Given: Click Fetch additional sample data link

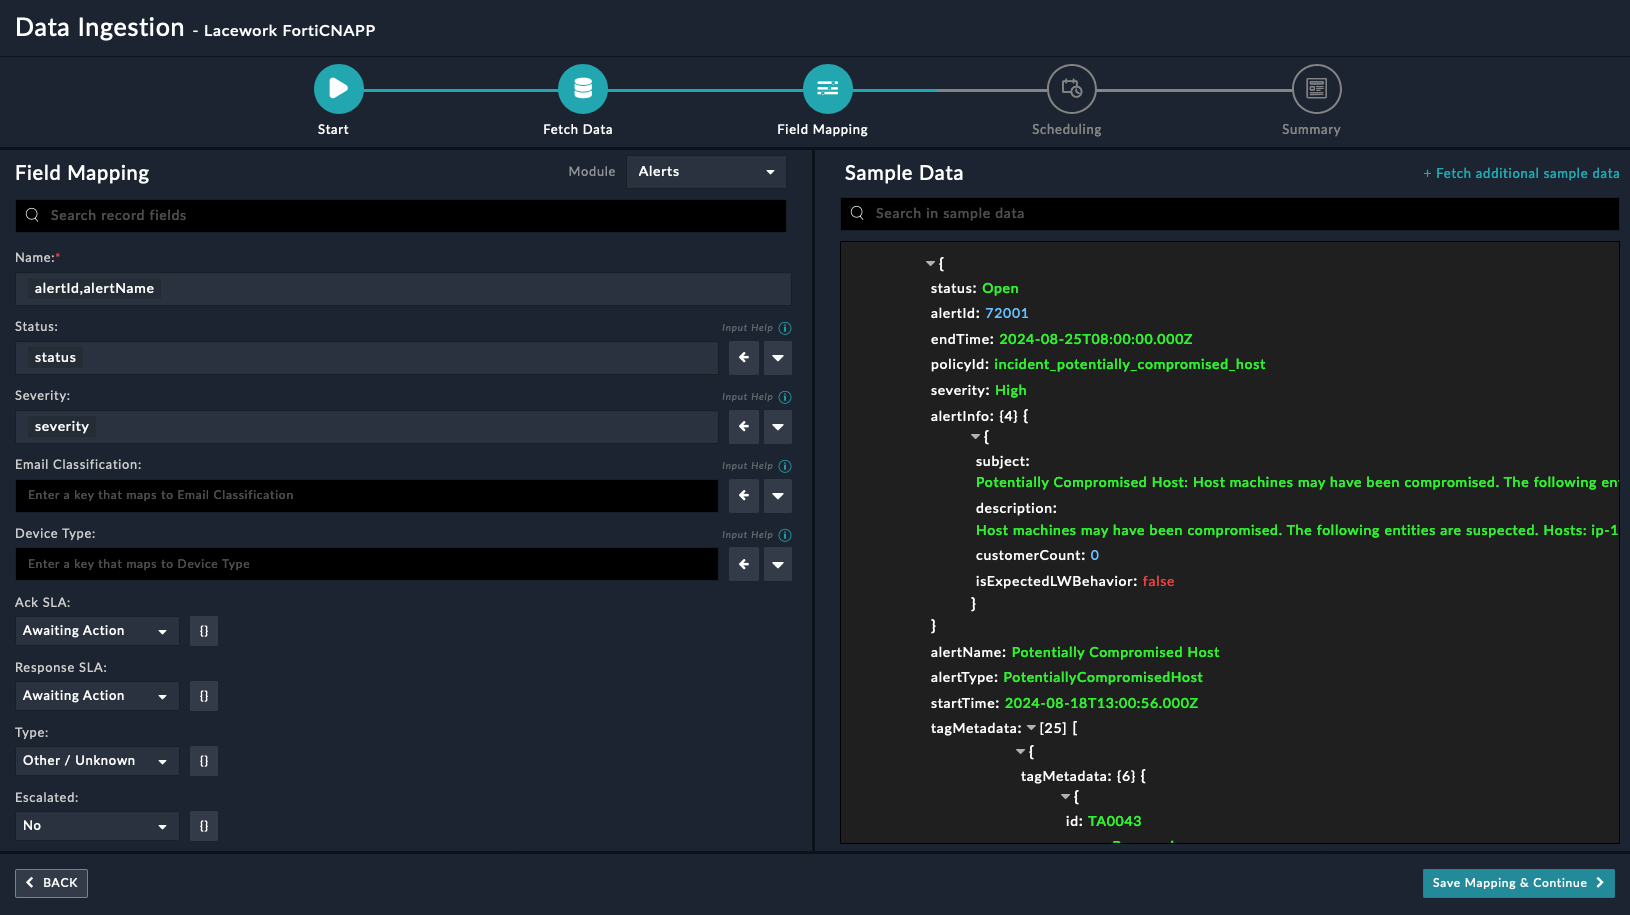Looking at the screenshot, I should click(x=1521, y=174).
